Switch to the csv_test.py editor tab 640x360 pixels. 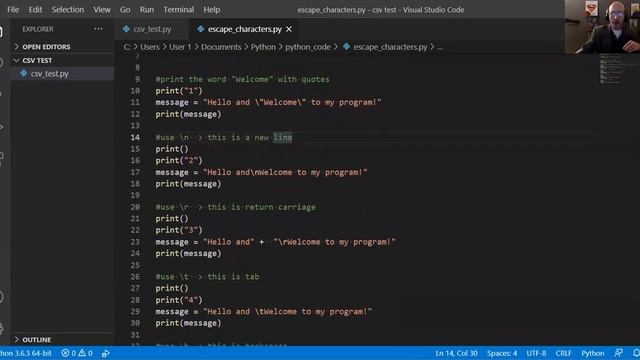[152, 29]
